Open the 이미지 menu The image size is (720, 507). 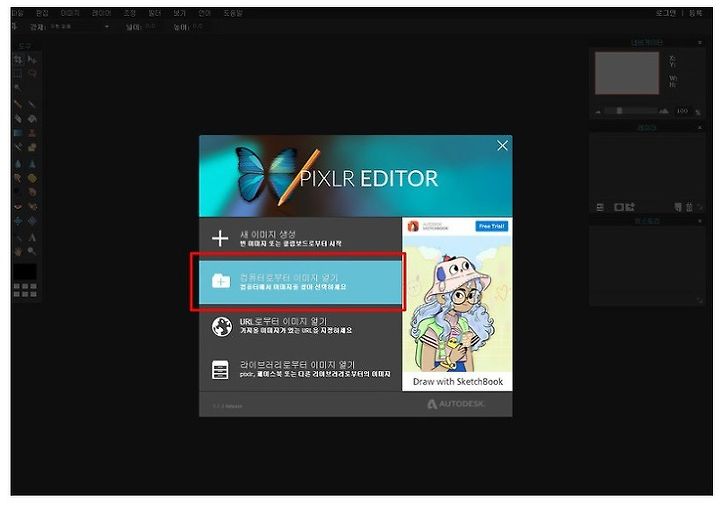click(70, 13)
